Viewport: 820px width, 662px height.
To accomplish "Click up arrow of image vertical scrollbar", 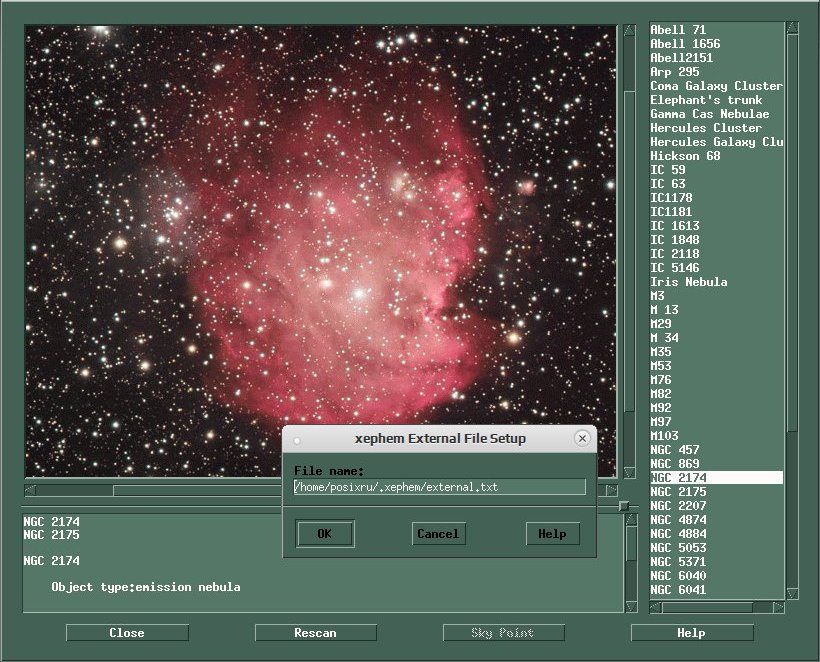I will 630,30.
